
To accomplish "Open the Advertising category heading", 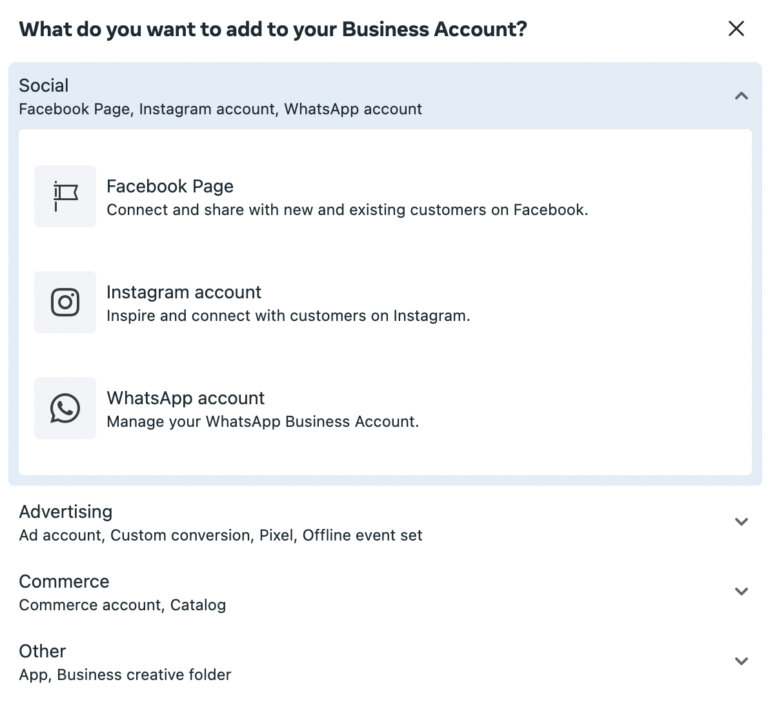I will tap(66, 512).
